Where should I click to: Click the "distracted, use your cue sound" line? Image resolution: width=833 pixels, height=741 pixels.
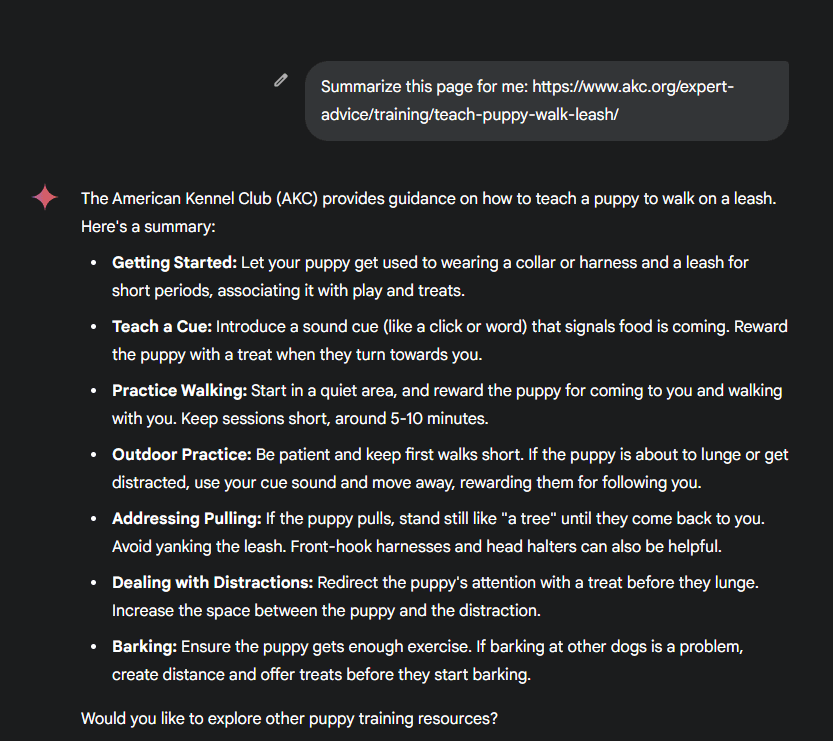[x=406, y=482]
